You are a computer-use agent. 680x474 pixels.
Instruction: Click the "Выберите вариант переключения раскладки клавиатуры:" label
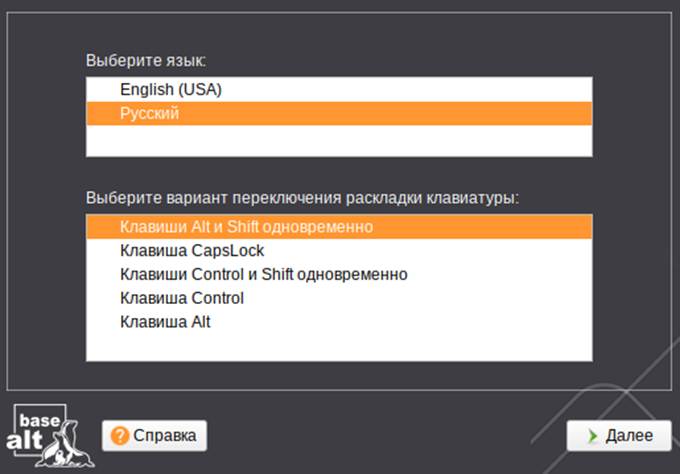coord(303,197)
